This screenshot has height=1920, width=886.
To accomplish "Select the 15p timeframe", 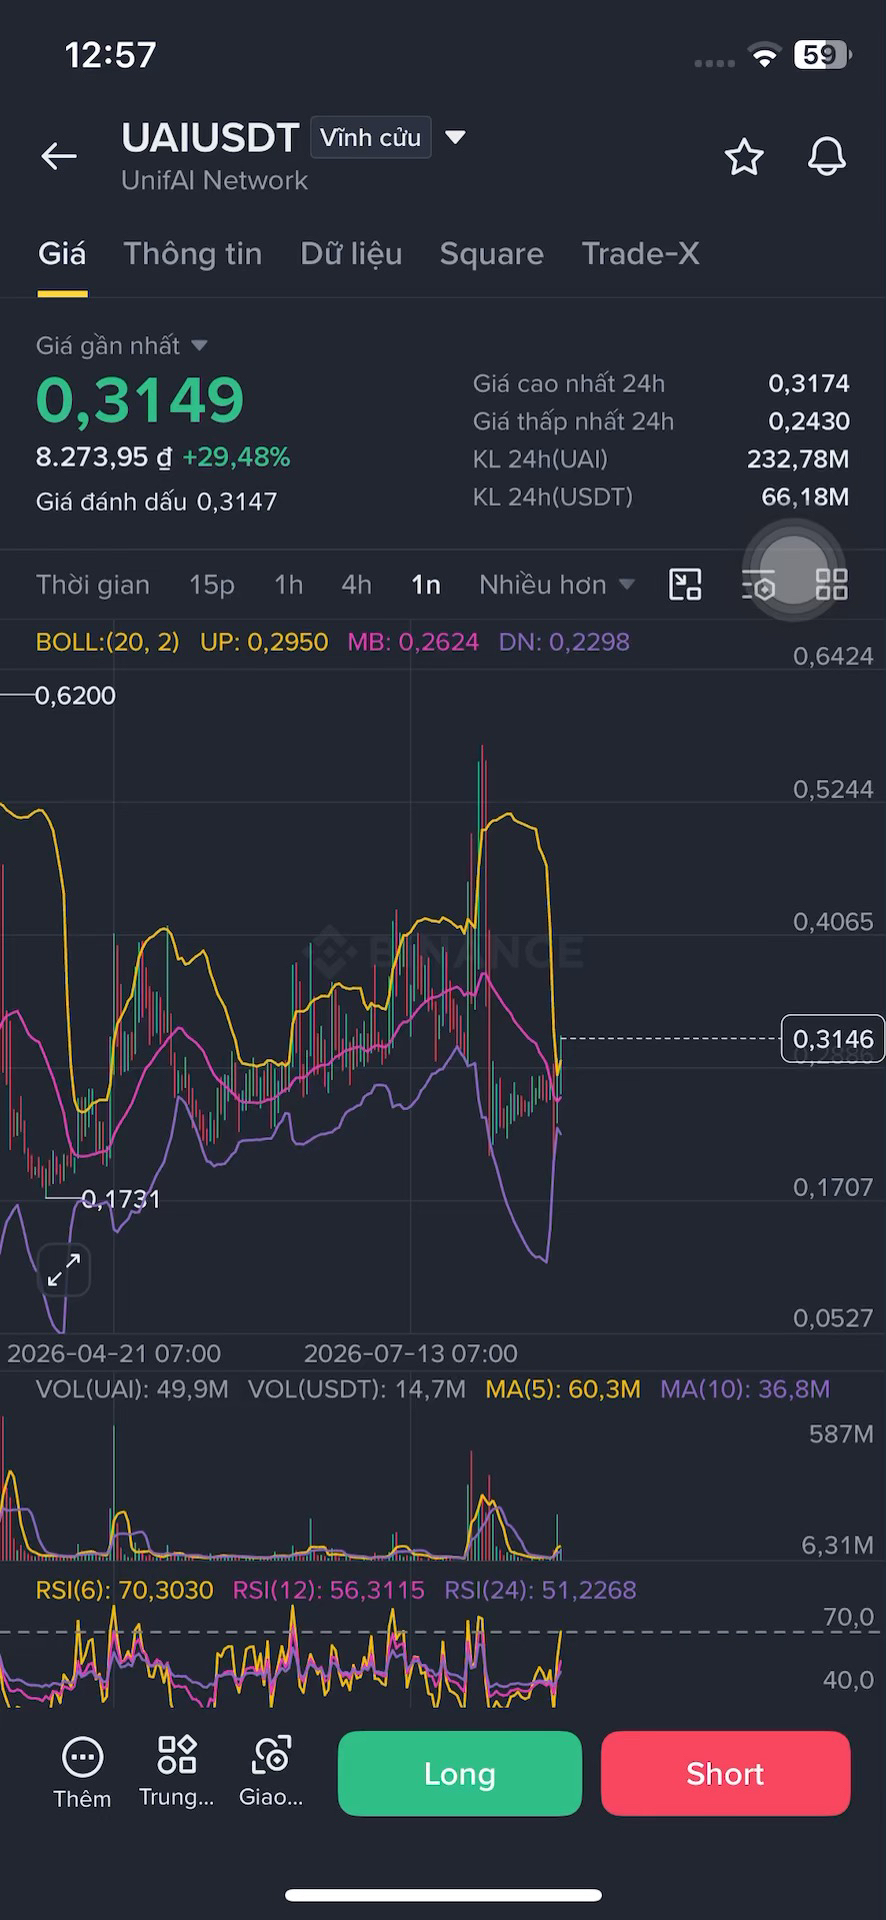I will coord(212,585).
